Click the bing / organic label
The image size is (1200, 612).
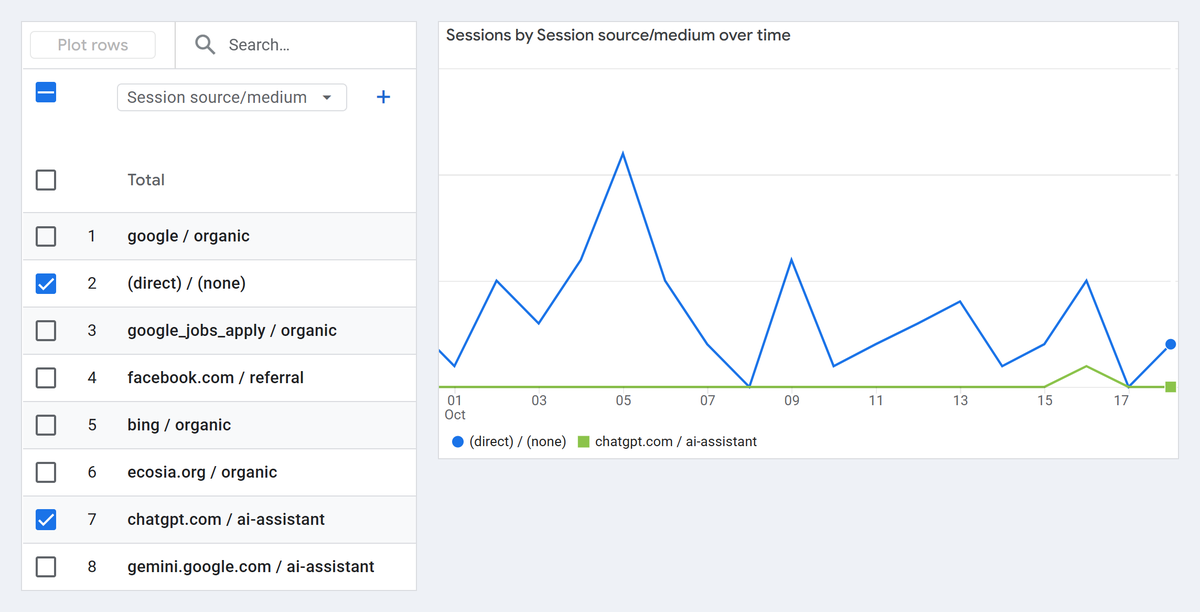[179, 425]
